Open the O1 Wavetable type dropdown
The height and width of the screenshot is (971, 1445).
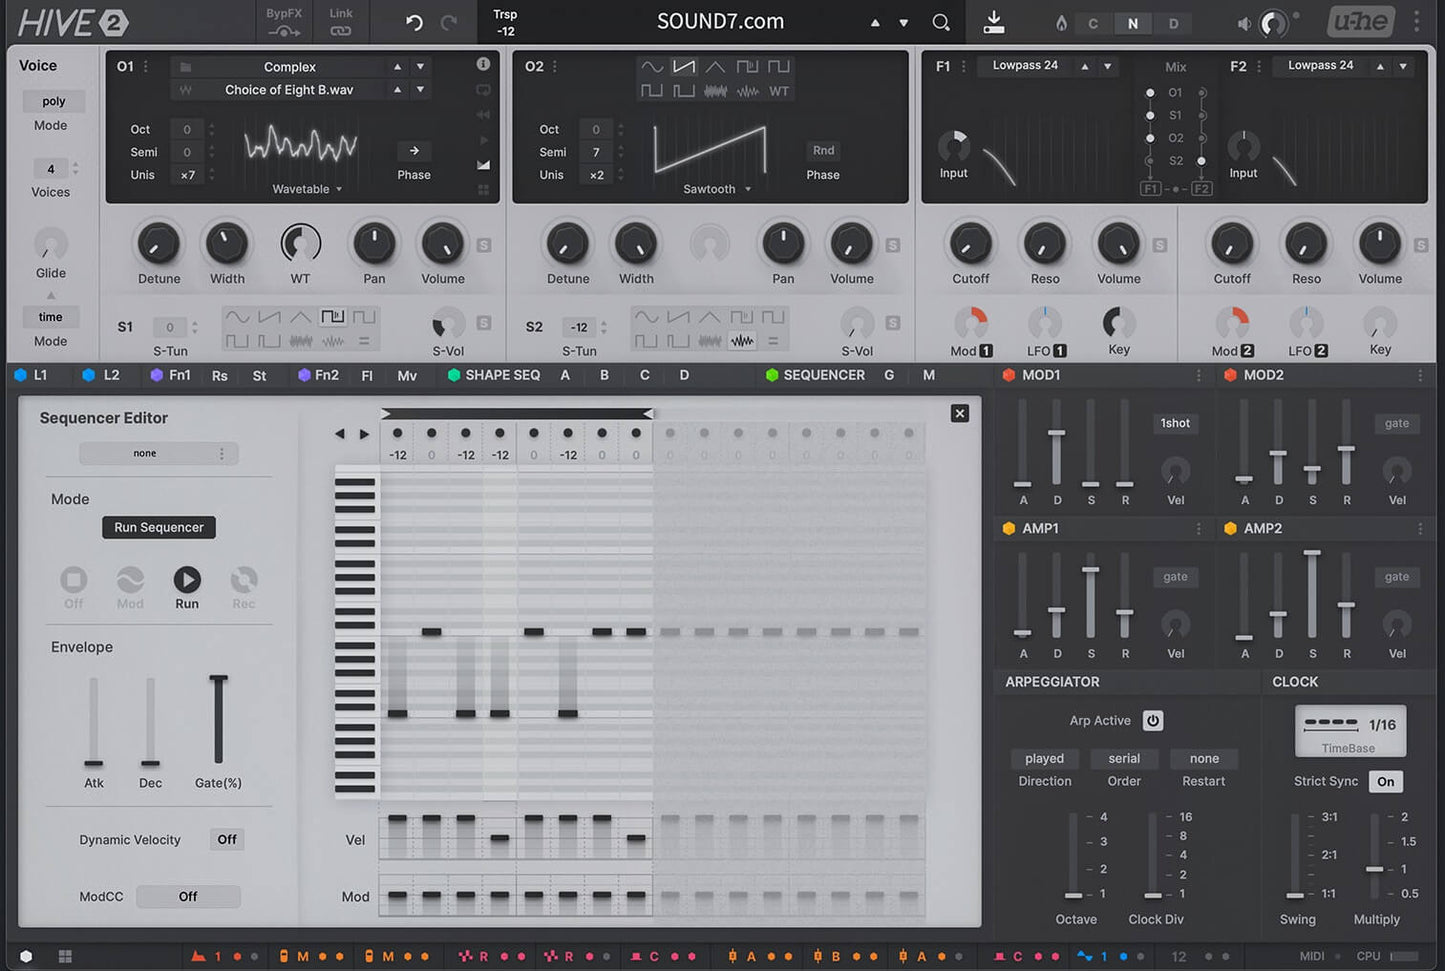tap(307, 189)
